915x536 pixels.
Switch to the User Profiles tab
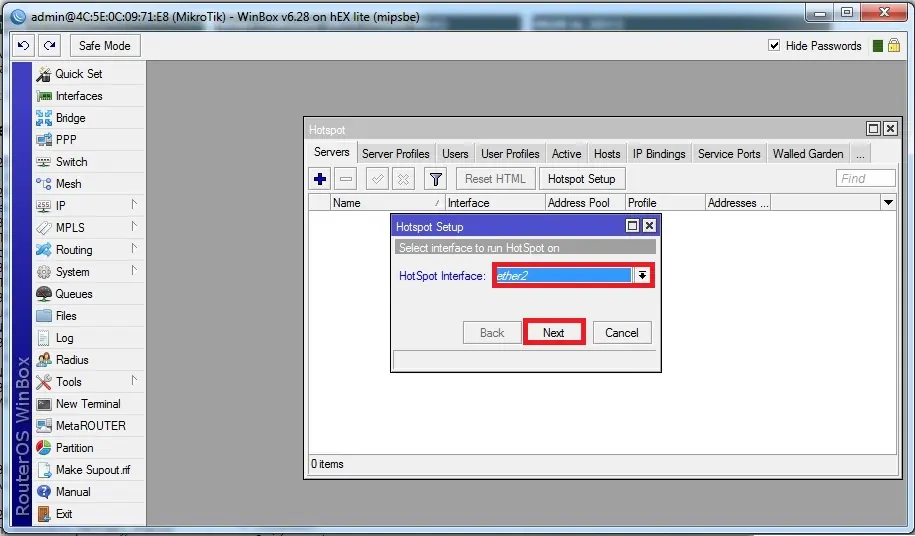[510, 154]
